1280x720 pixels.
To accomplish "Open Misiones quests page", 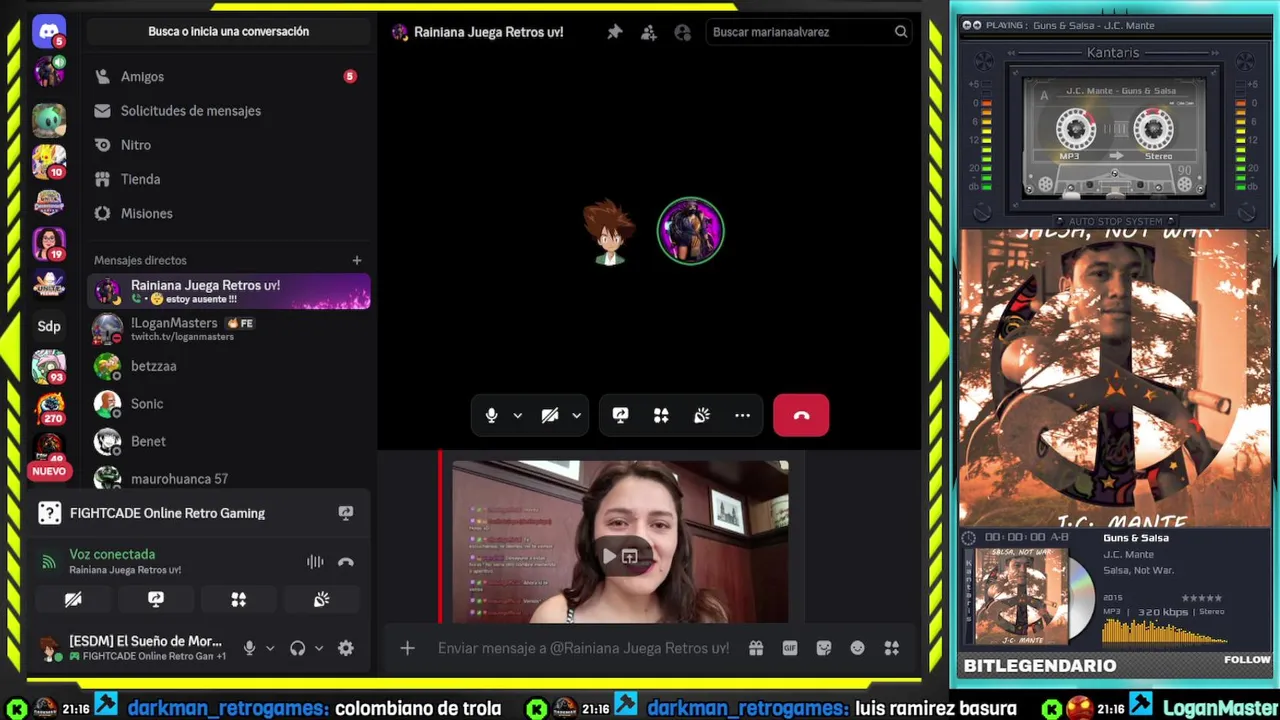I will (229, 213).
